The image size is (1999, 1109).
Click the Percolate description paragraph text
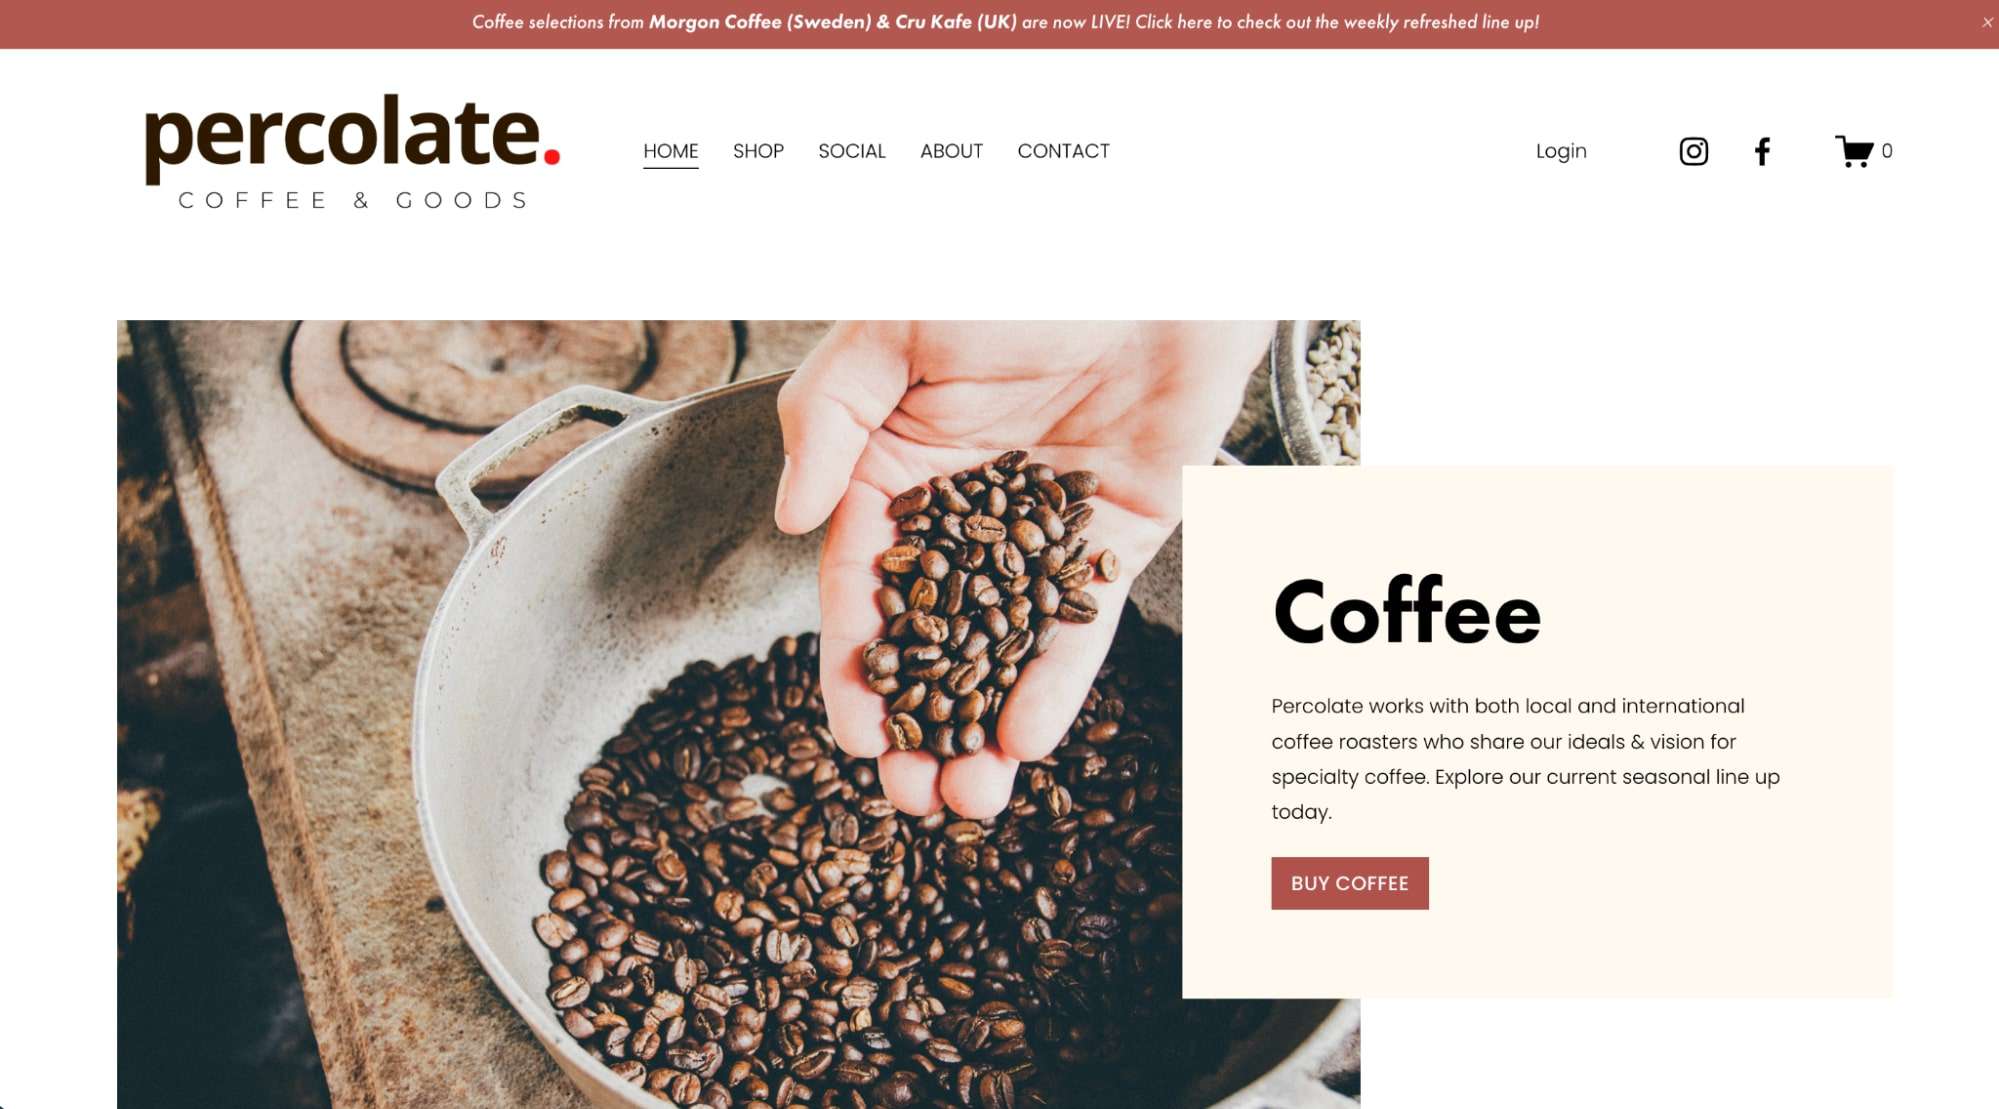pos(1525,759)
